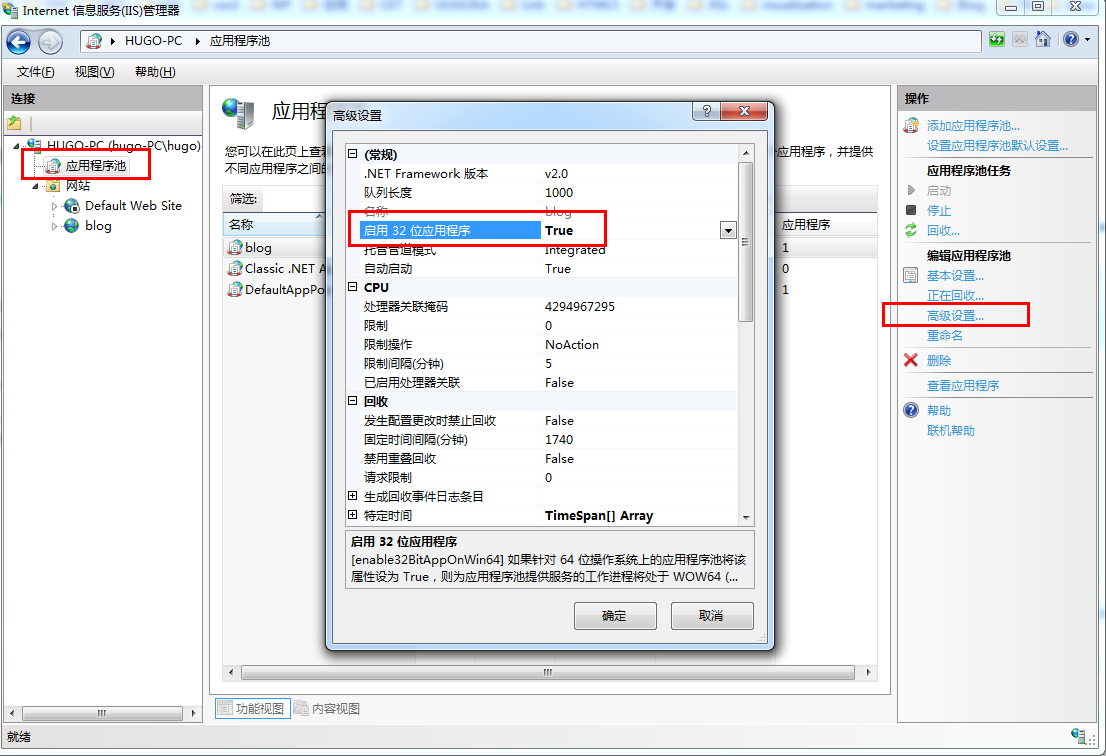This screenshot has width=1106, height=756.
Task: Click the blog application pool icon in list
Action: [x=235, y=248]
